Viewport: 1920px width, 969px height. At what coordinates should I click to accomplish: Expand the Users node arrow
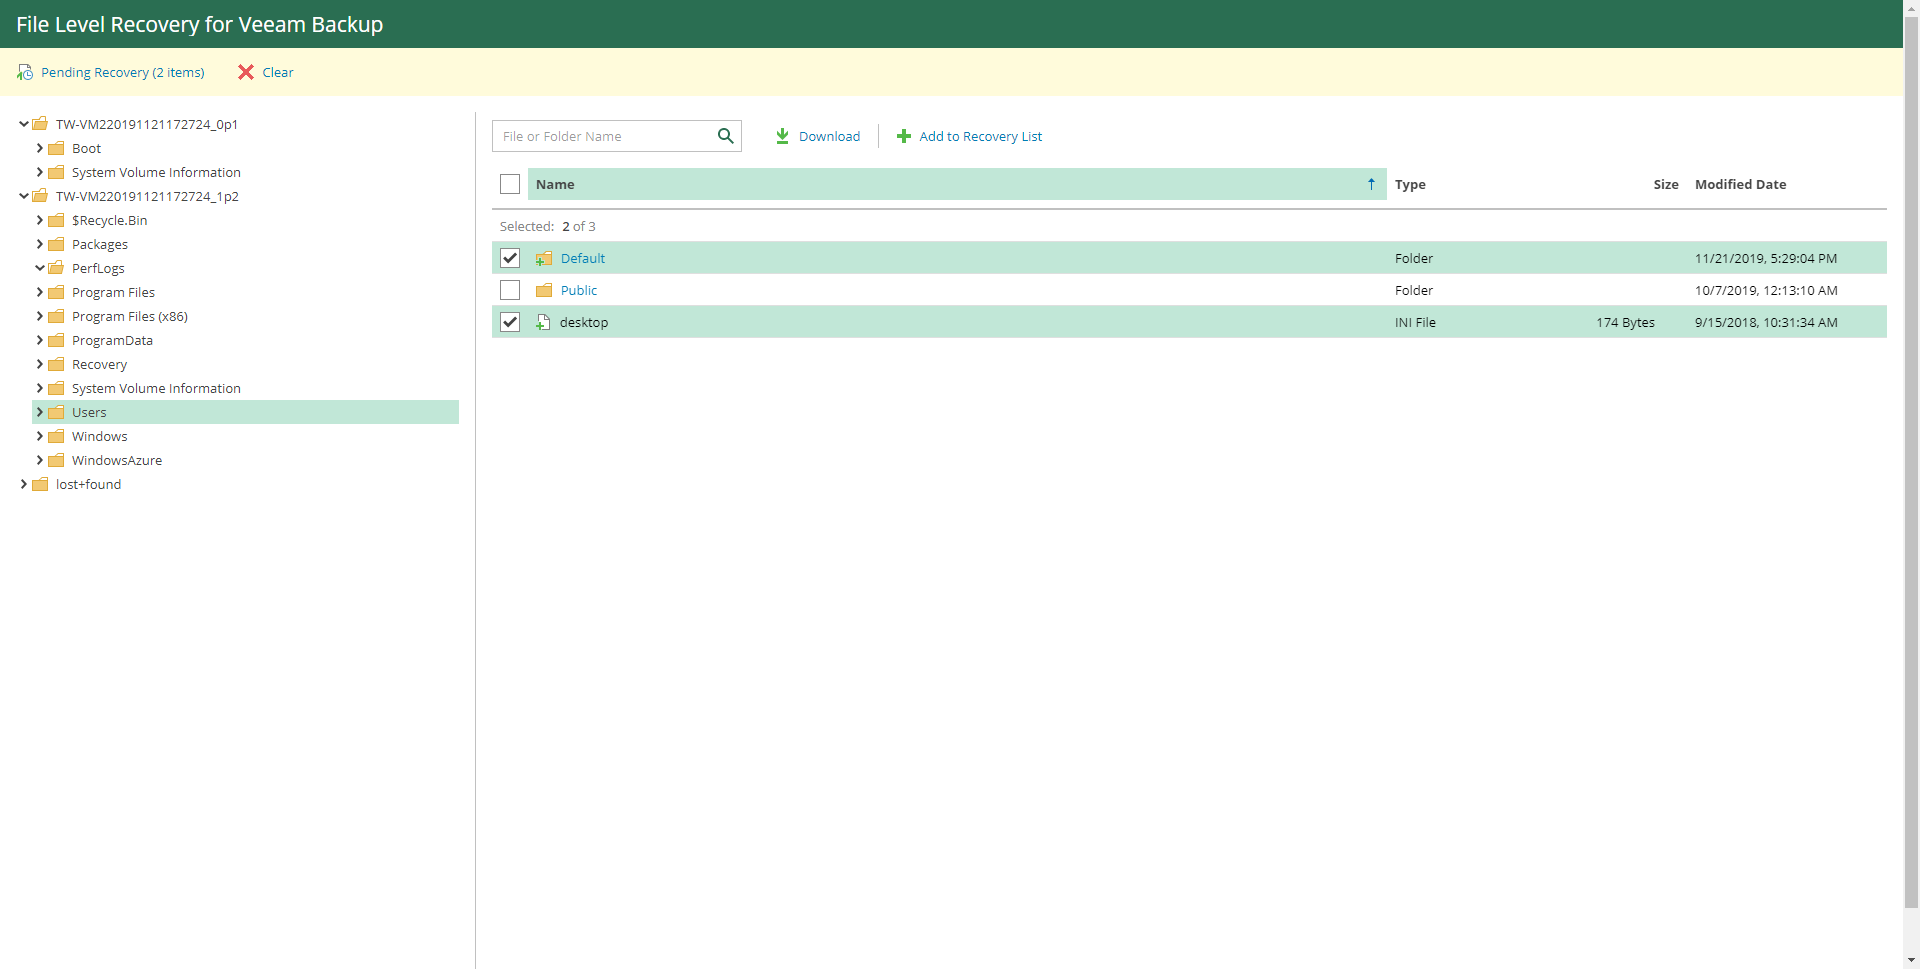pyautogui.click(x=40, y=412)
